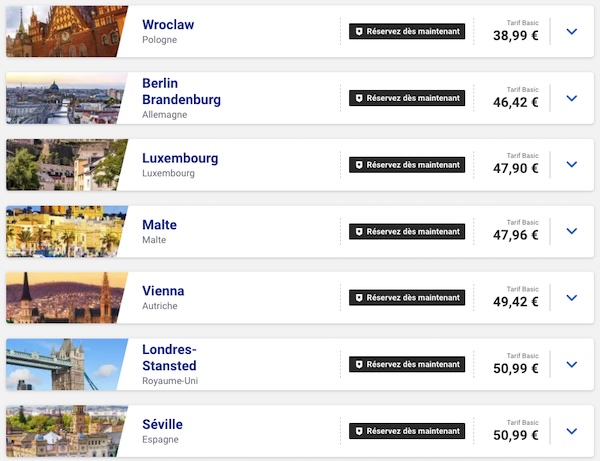This screenshot has height=461, width=600.
Task: Expand the Berlin Brandenburg fare chevron
Action: (x=571, y=98)
